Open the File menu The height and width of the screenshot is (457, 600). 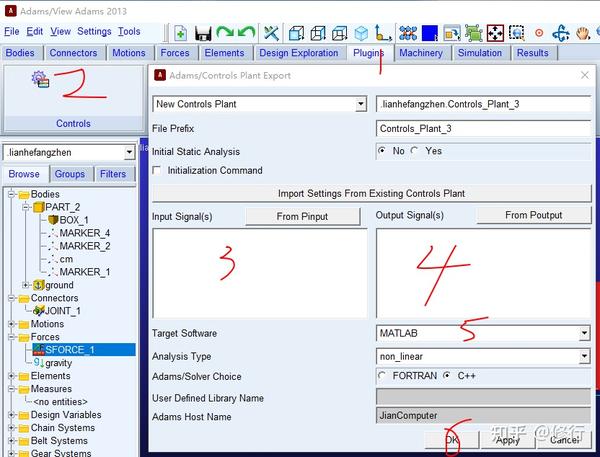click(11, 31)
